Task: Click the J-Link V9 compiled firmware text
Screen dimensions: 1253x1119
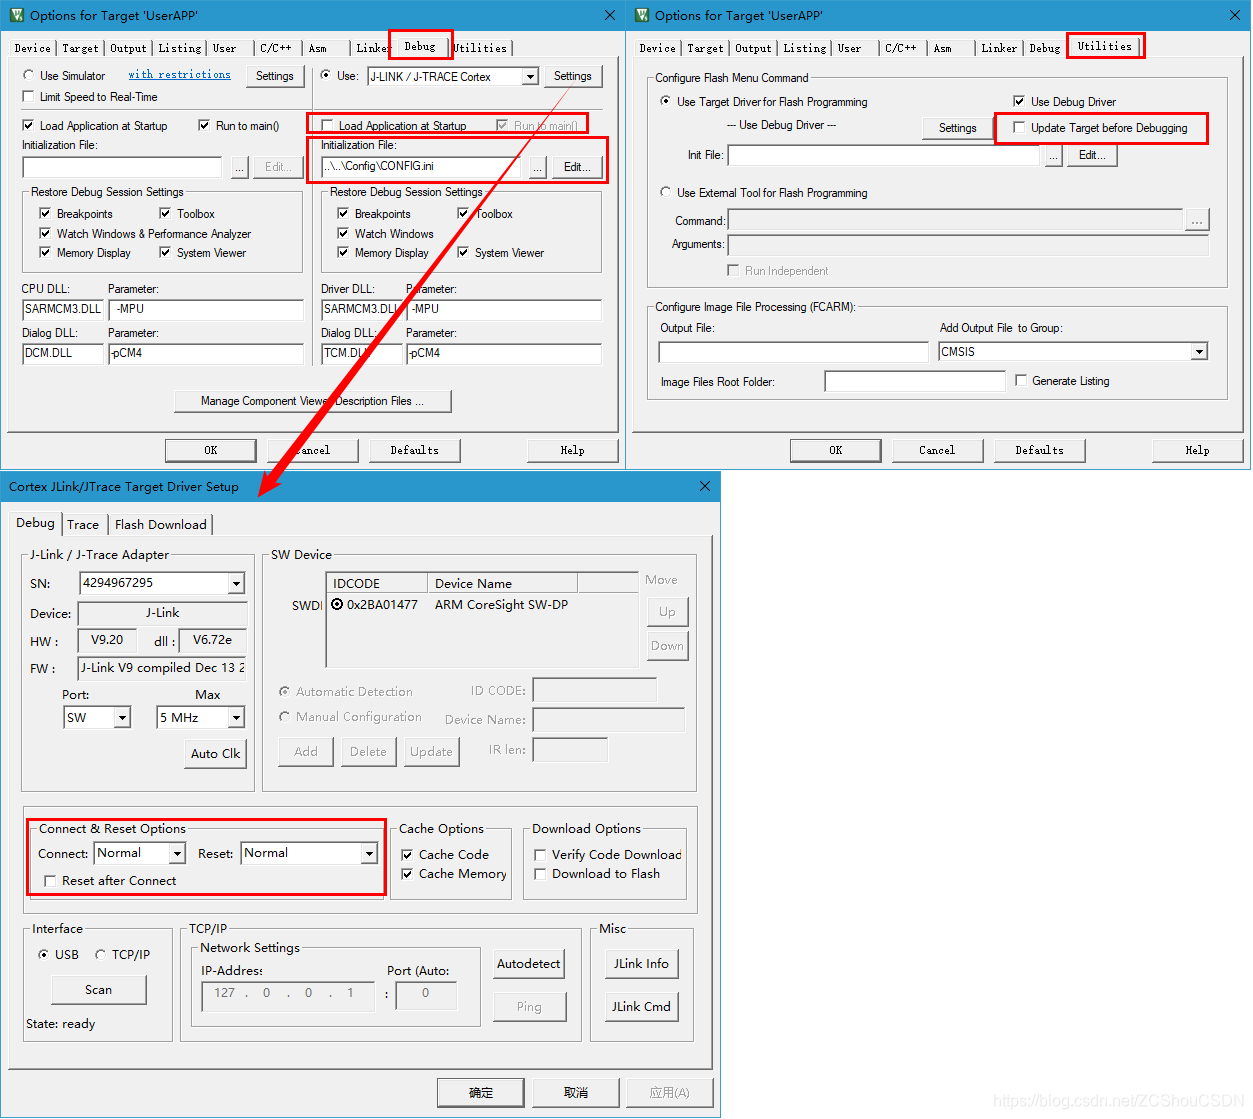Action: pos(163,668)
